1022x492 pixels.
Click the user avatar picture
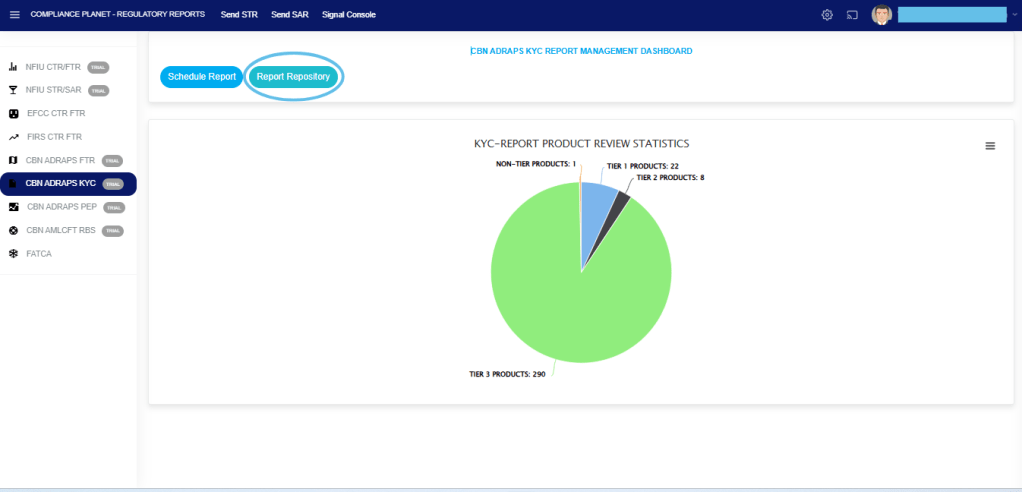coord(881,15)
